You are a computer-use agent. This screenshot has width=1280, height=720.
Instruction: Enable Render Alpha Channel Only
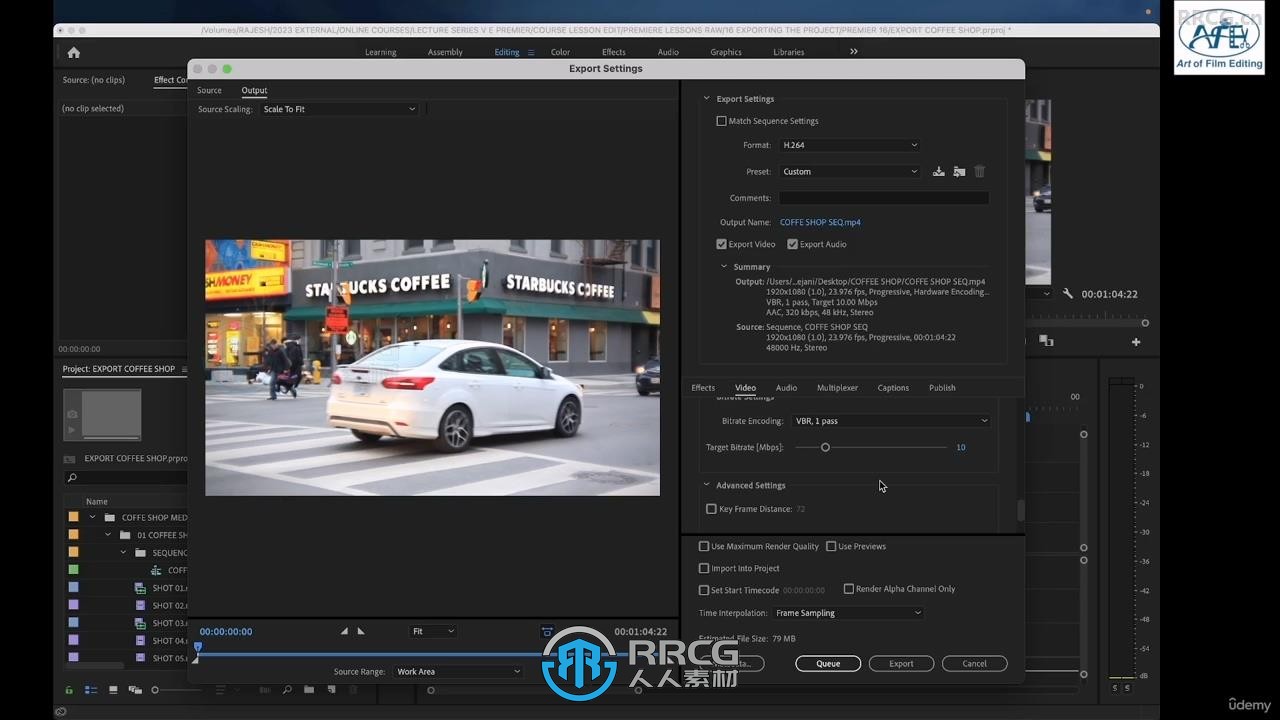(849, 589)
